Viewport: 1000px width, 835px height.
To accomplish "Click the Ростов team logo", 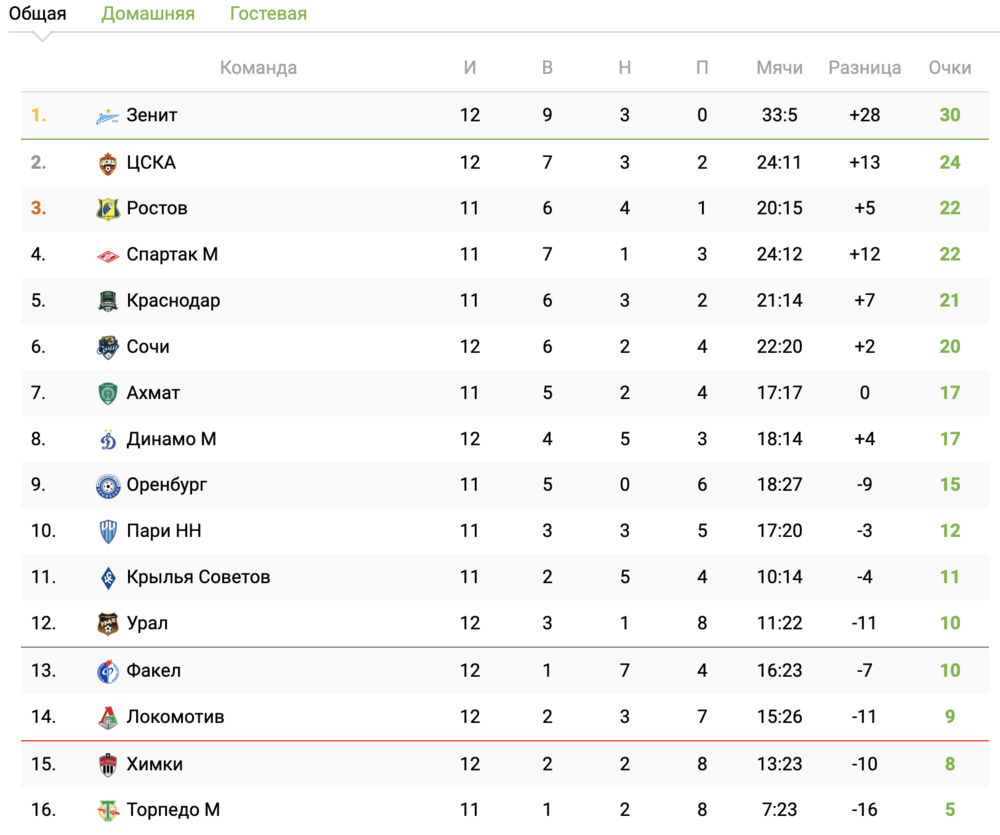I will coord(108,209).
